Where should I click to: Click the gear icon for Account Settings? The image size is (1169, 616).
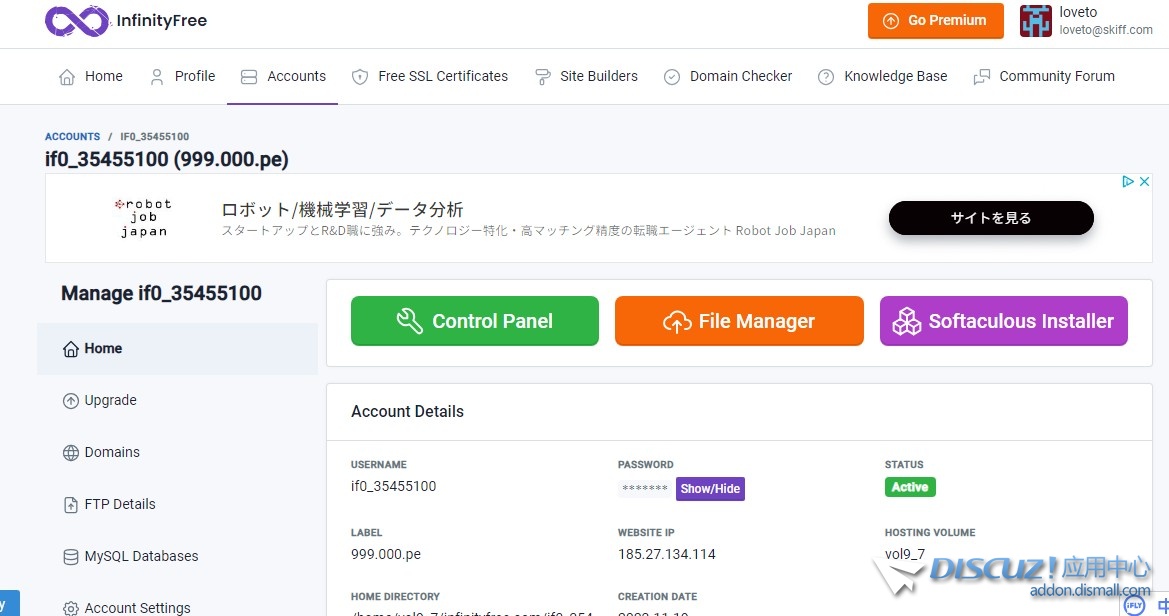71,609
